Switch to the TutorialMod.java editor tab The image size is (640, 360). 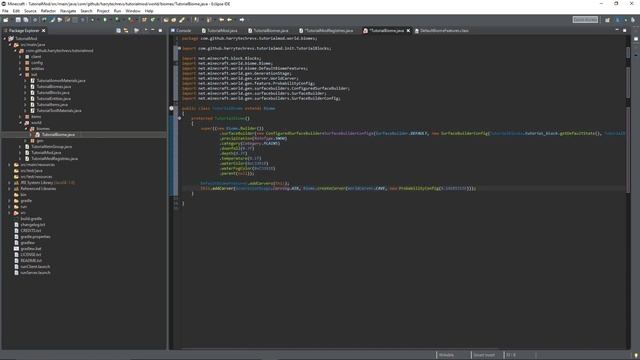coord(220,31)
